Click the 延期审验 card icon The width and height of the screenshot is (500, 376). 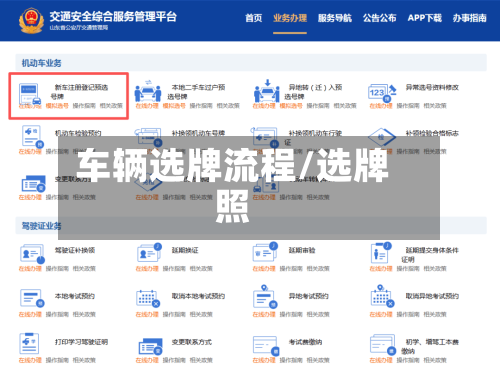pos(265,252)
